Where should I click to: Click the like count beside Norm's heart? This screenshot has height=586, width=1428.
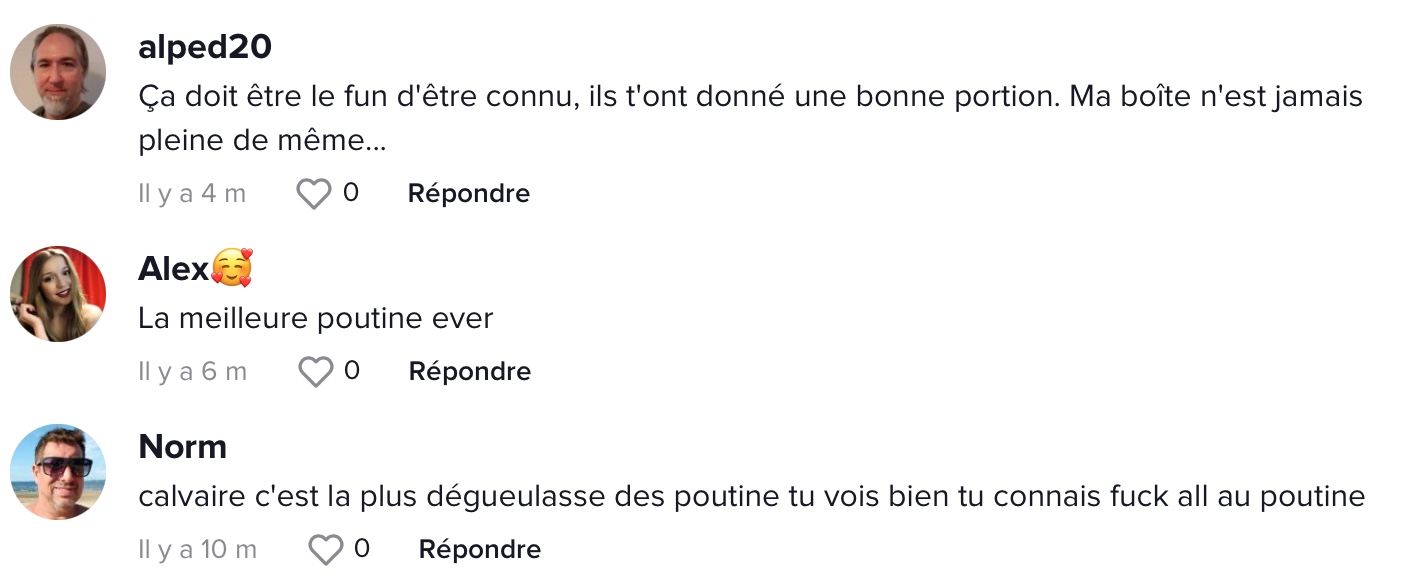[362, 548]
